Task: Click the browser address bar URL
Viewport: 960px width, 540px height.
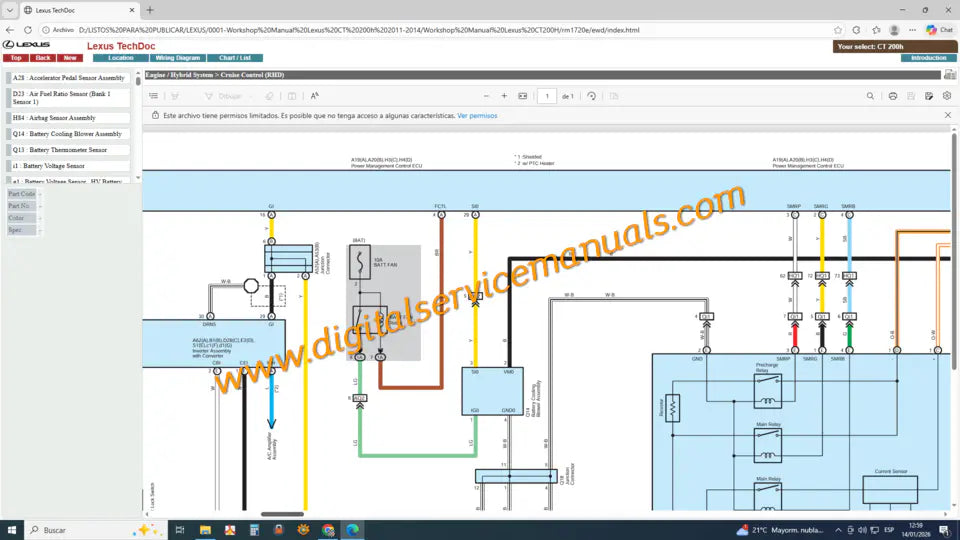Action: [359, 29]
